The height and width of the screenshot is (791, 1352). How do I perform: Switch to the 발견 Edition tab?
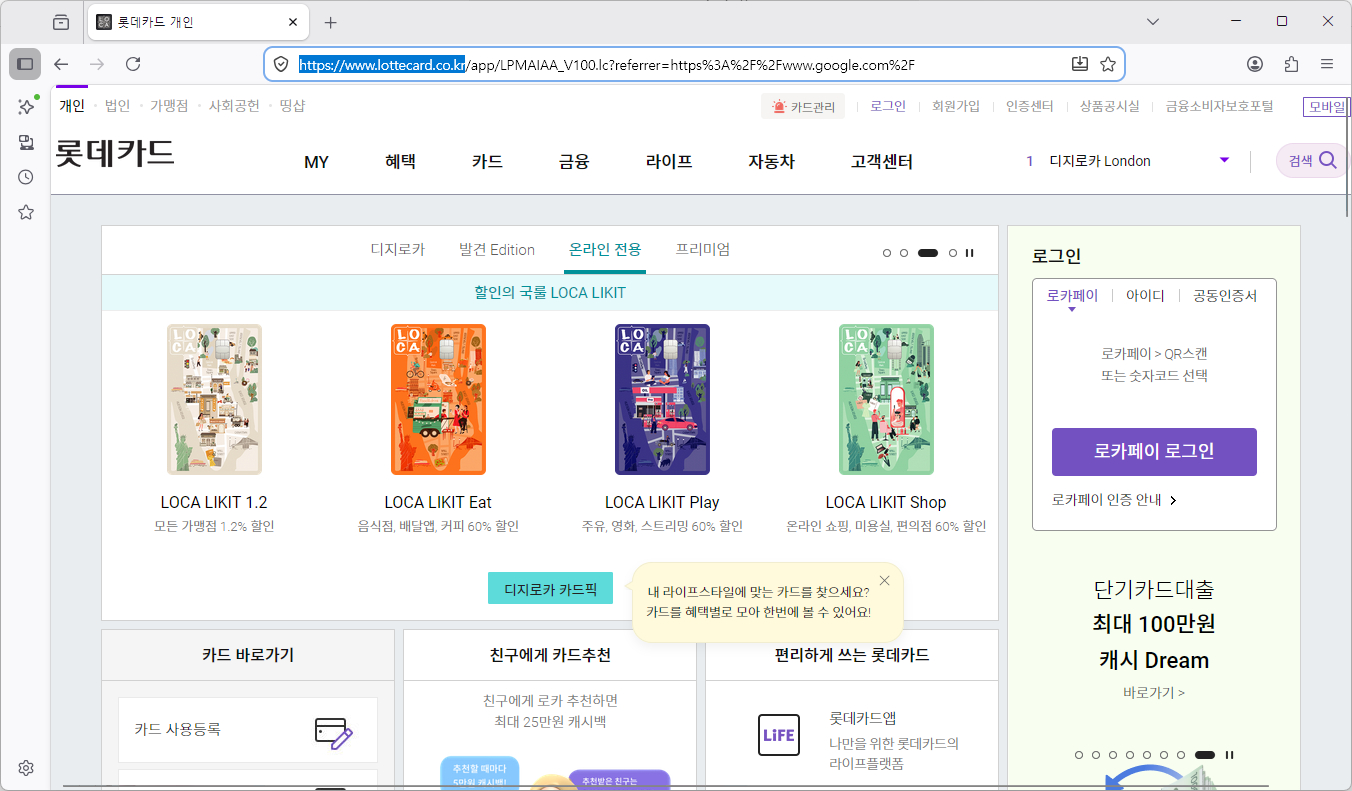[x=497, y=250]
